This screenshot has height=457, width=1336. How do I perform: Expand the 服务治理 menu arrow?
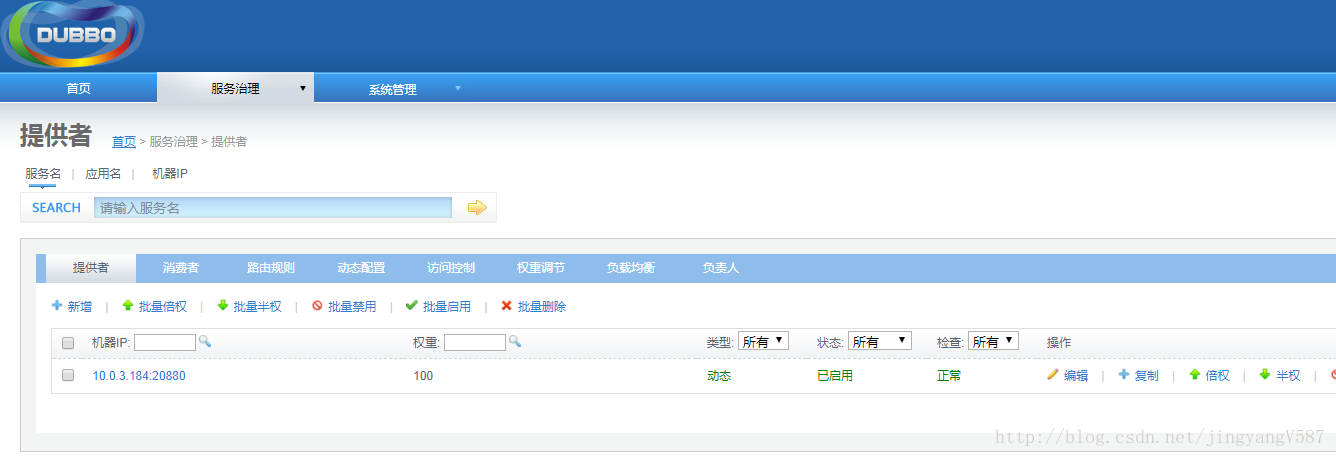pos(302,88)
